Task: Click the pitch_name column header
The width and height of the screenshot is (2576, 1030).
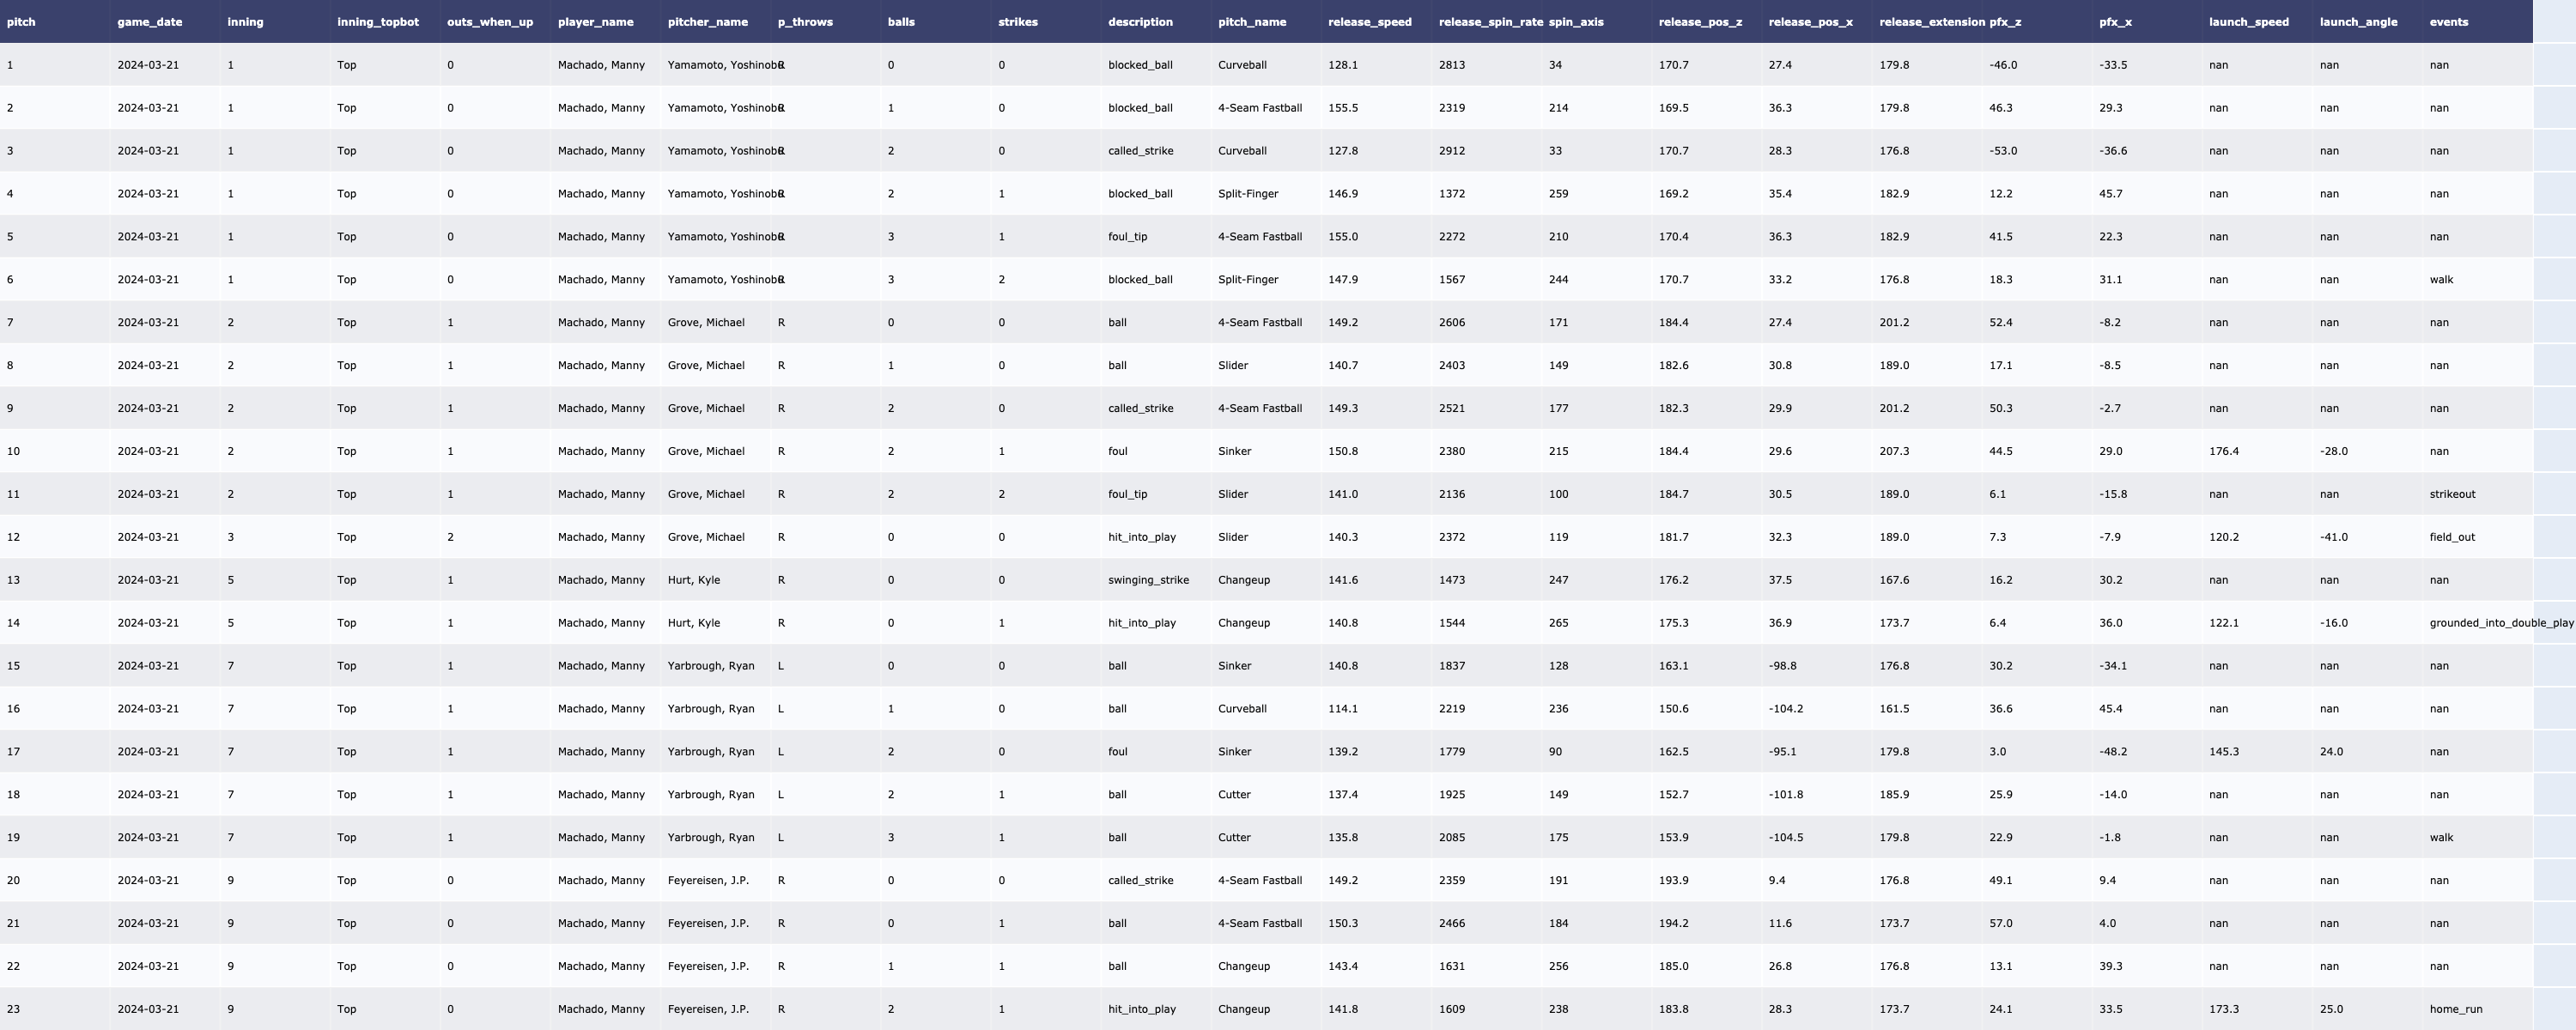Action: pos(1251,22)
